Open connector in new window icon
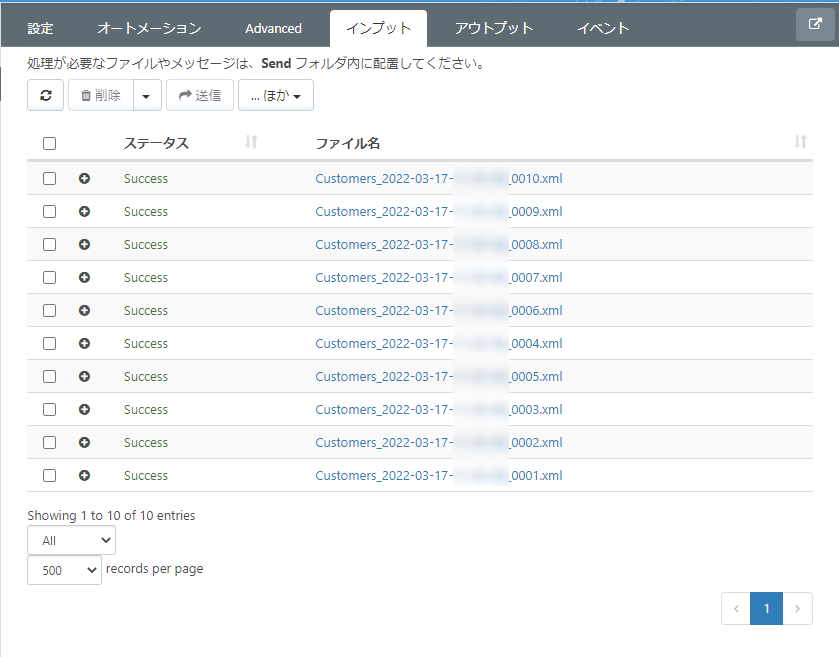 click(815, 25)
